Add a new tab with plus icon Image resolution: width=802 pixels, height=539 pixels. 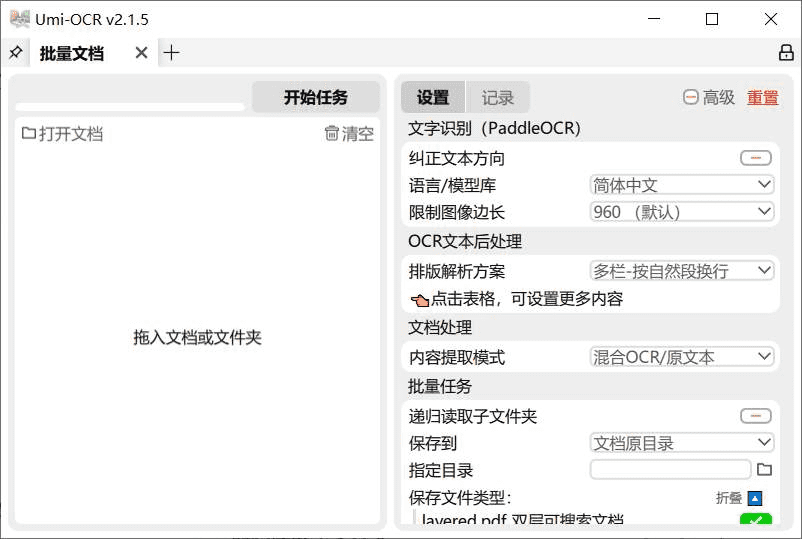(171, 53)
